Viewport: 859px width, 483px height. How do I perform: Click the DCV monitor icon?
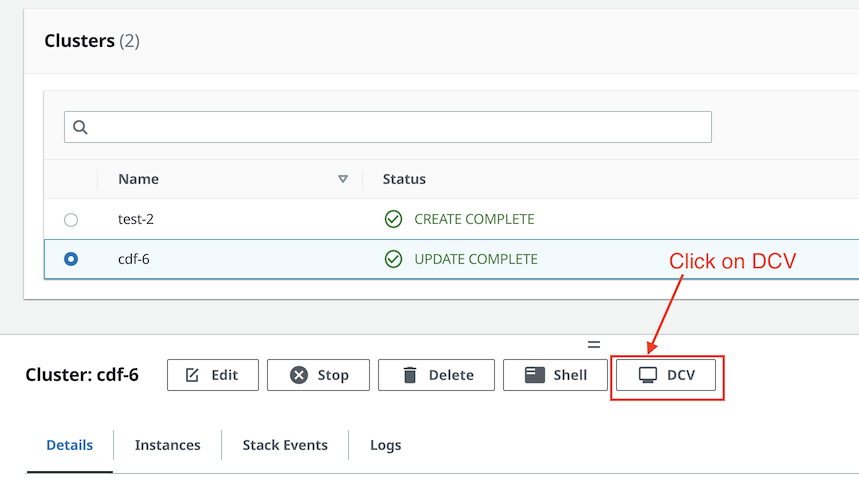[x=648, y=375]
